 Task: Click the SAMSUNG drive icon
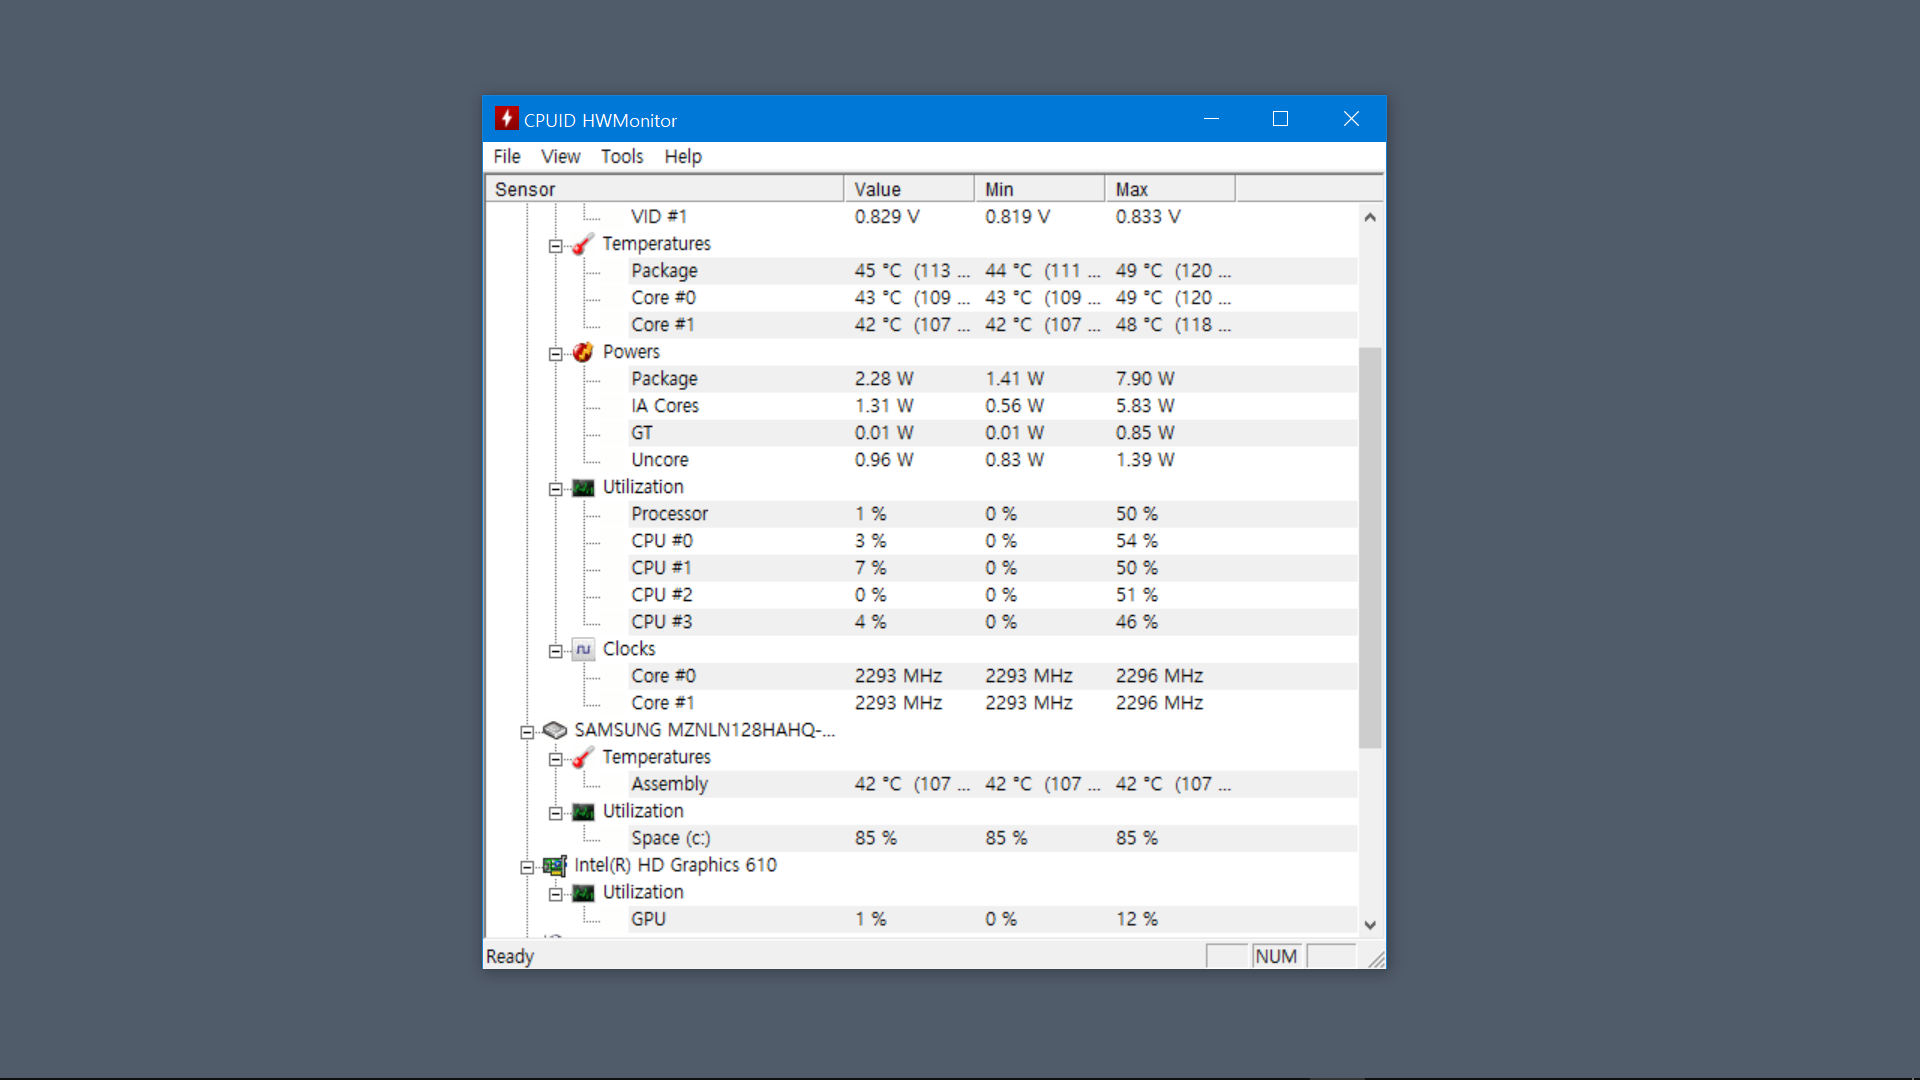[555, 731]
